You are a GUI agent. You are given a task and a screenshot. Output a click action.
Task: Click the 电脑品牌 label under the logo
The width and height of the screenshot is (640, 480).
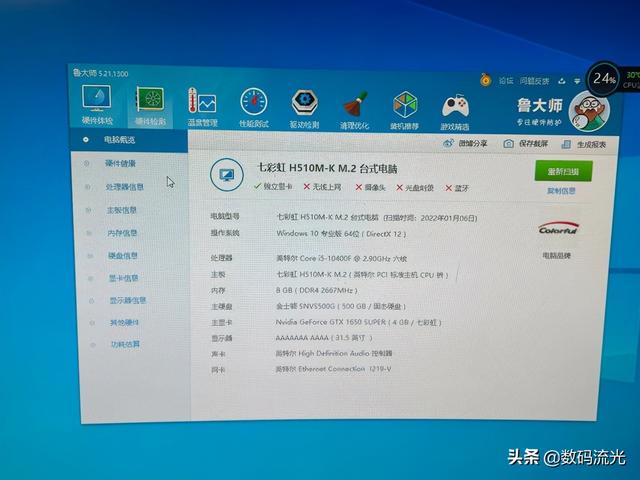556,256
